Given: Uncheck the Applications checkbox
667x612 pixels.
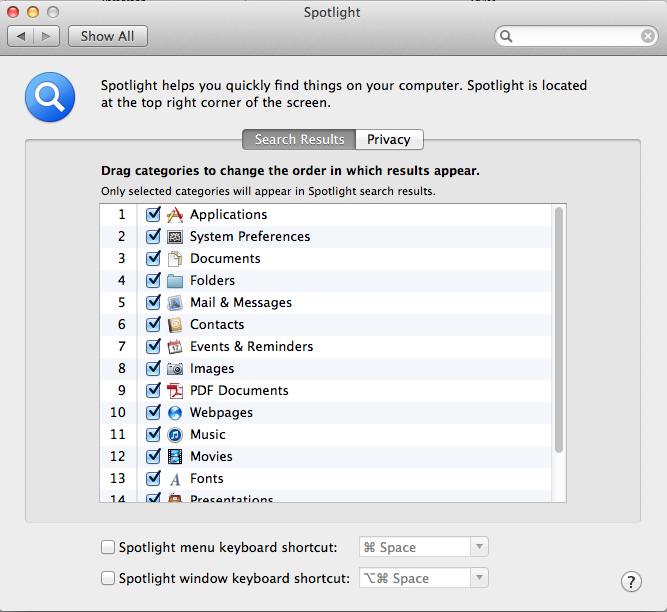Looking at the screenshot, I should click(153, 214).
